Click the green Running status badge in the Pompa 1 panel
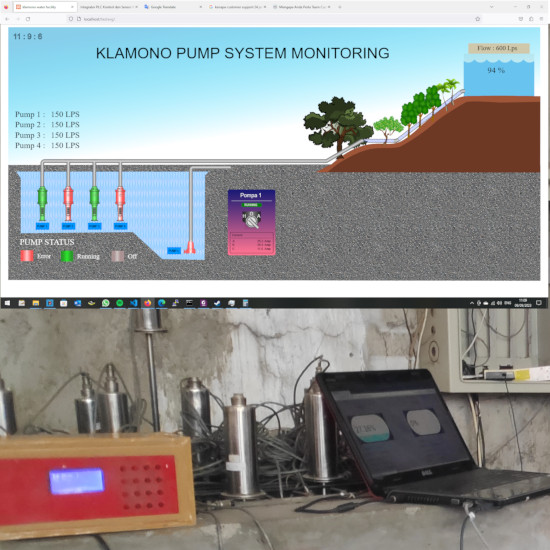550x550 pixels. 251,205
